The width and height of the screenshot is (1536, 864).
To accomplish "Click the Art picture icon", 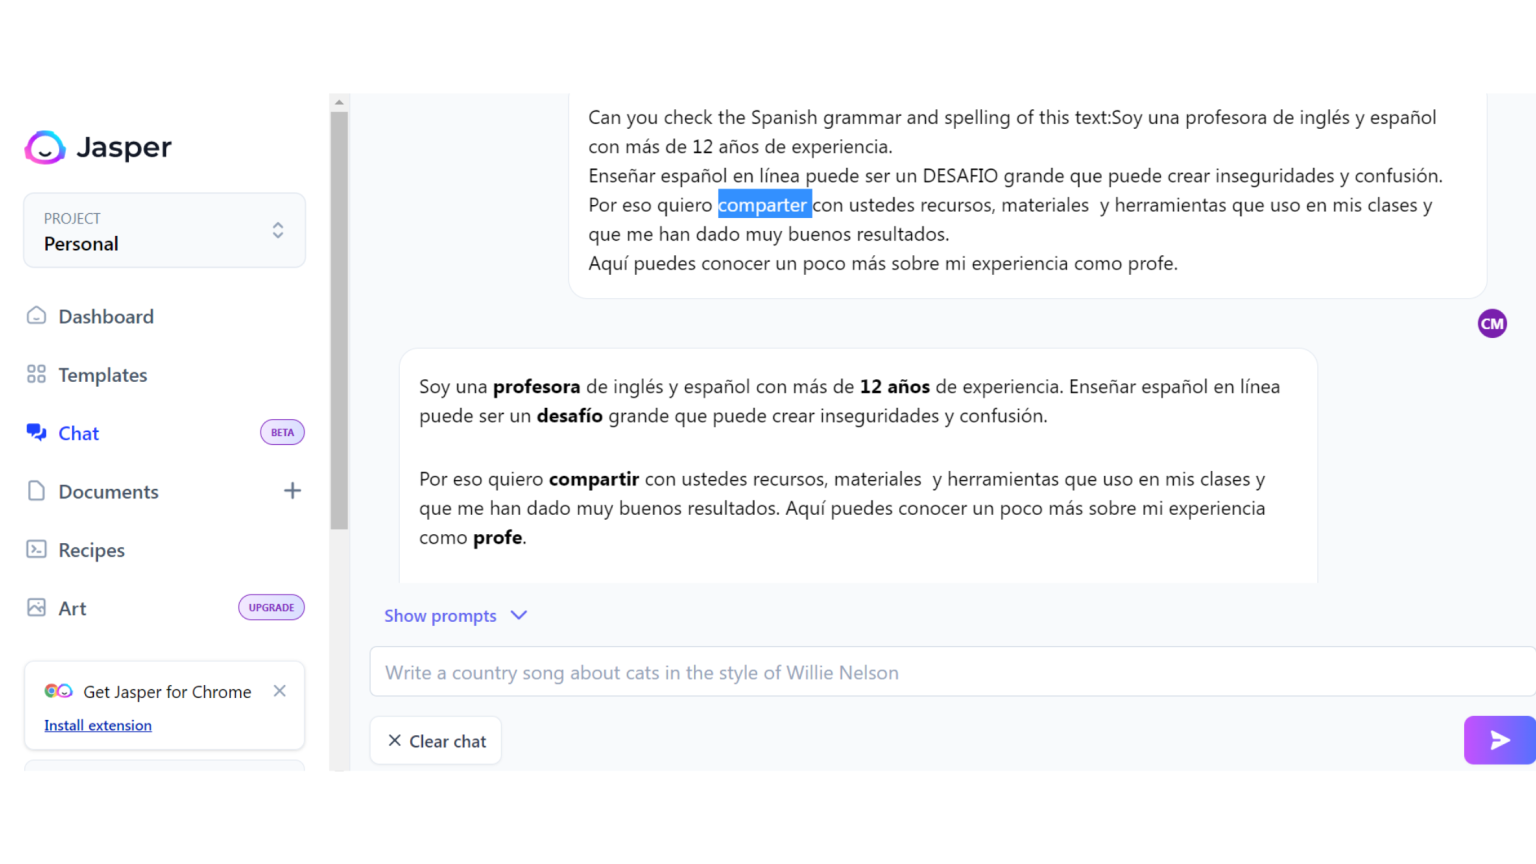I will 37,607.
